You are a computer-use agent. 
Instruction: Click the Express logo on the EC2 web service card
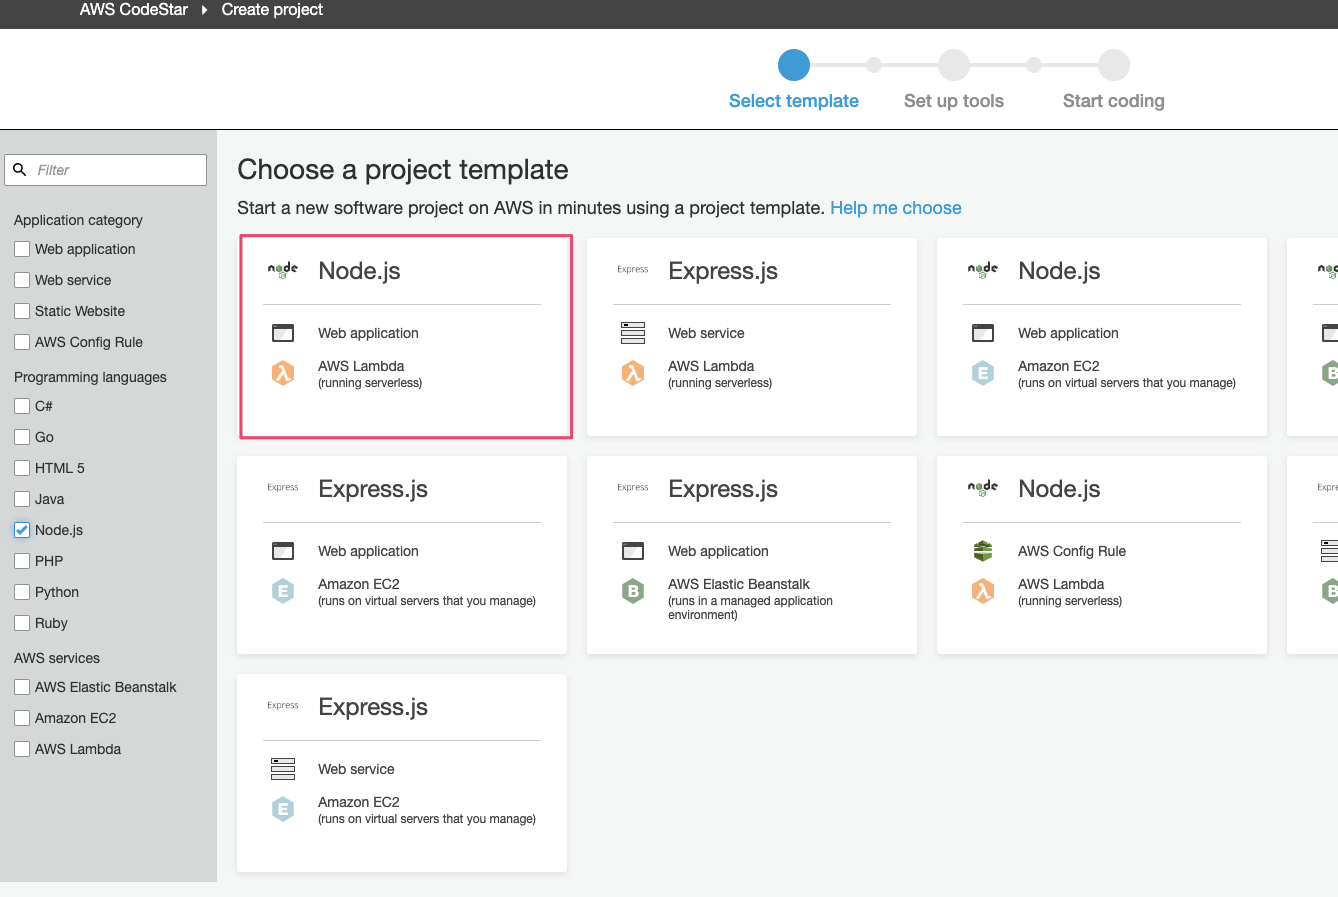[x=283, y=706]
